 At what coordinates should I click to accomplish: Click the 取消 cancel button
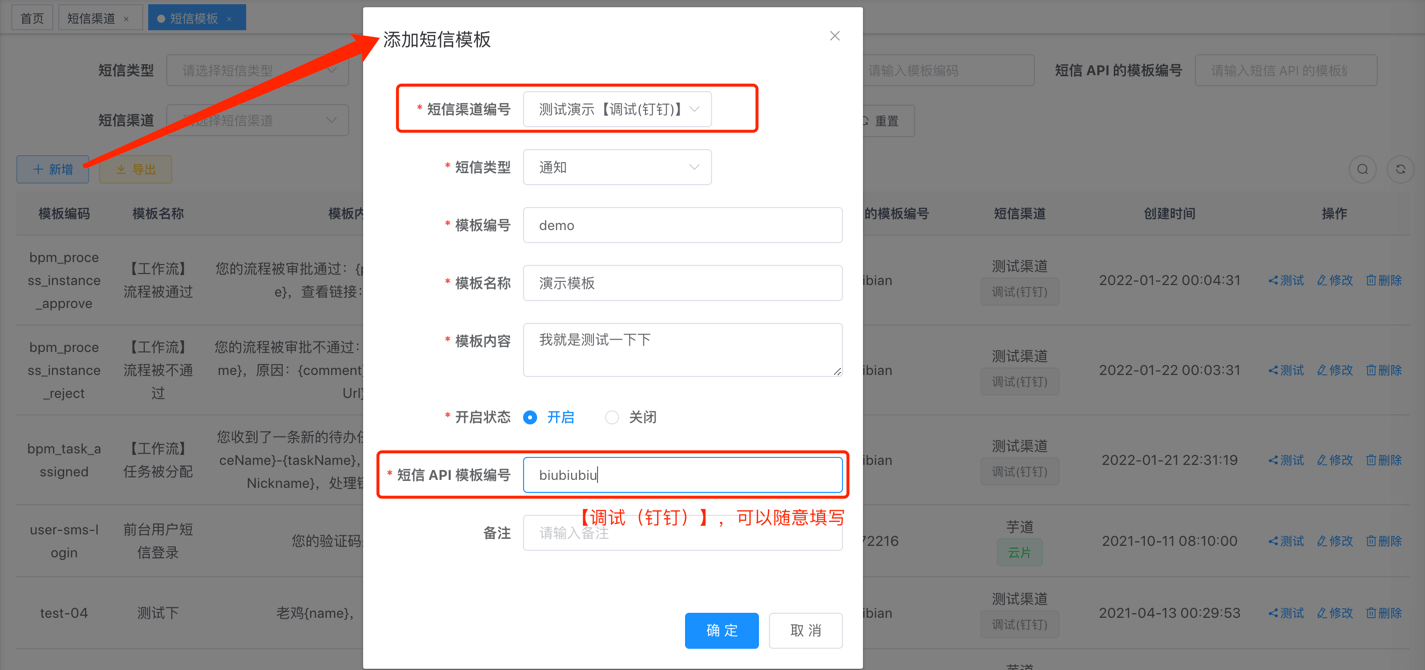806,630
